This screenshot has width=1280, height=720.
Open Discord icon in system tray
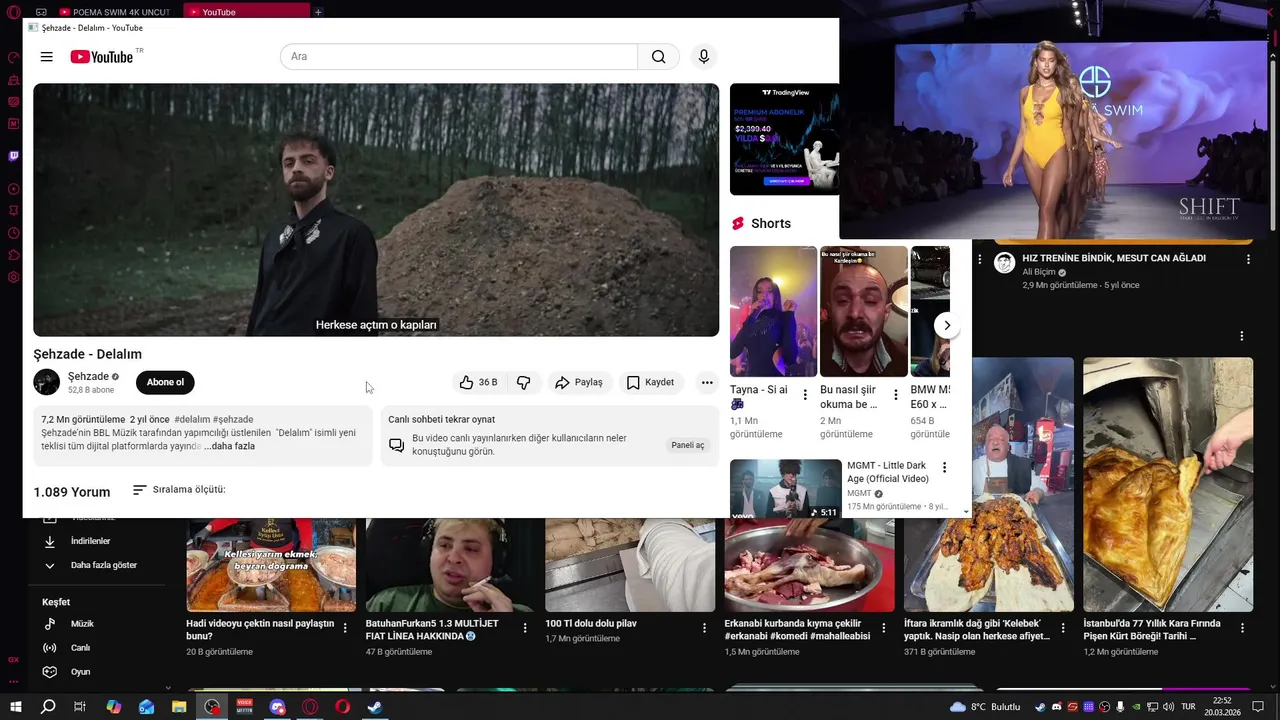click(1057, 707)
